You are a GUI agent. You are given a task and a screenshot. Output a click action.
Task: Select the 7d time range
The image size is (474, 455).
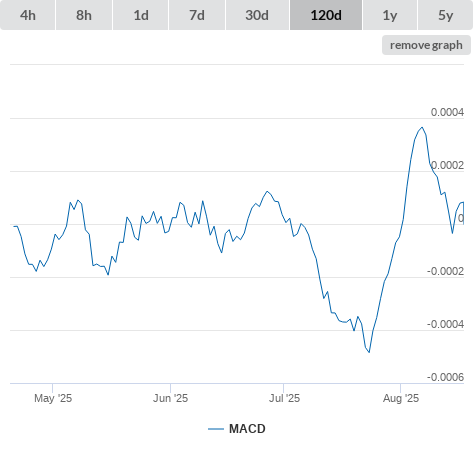[x=197, y=15]
